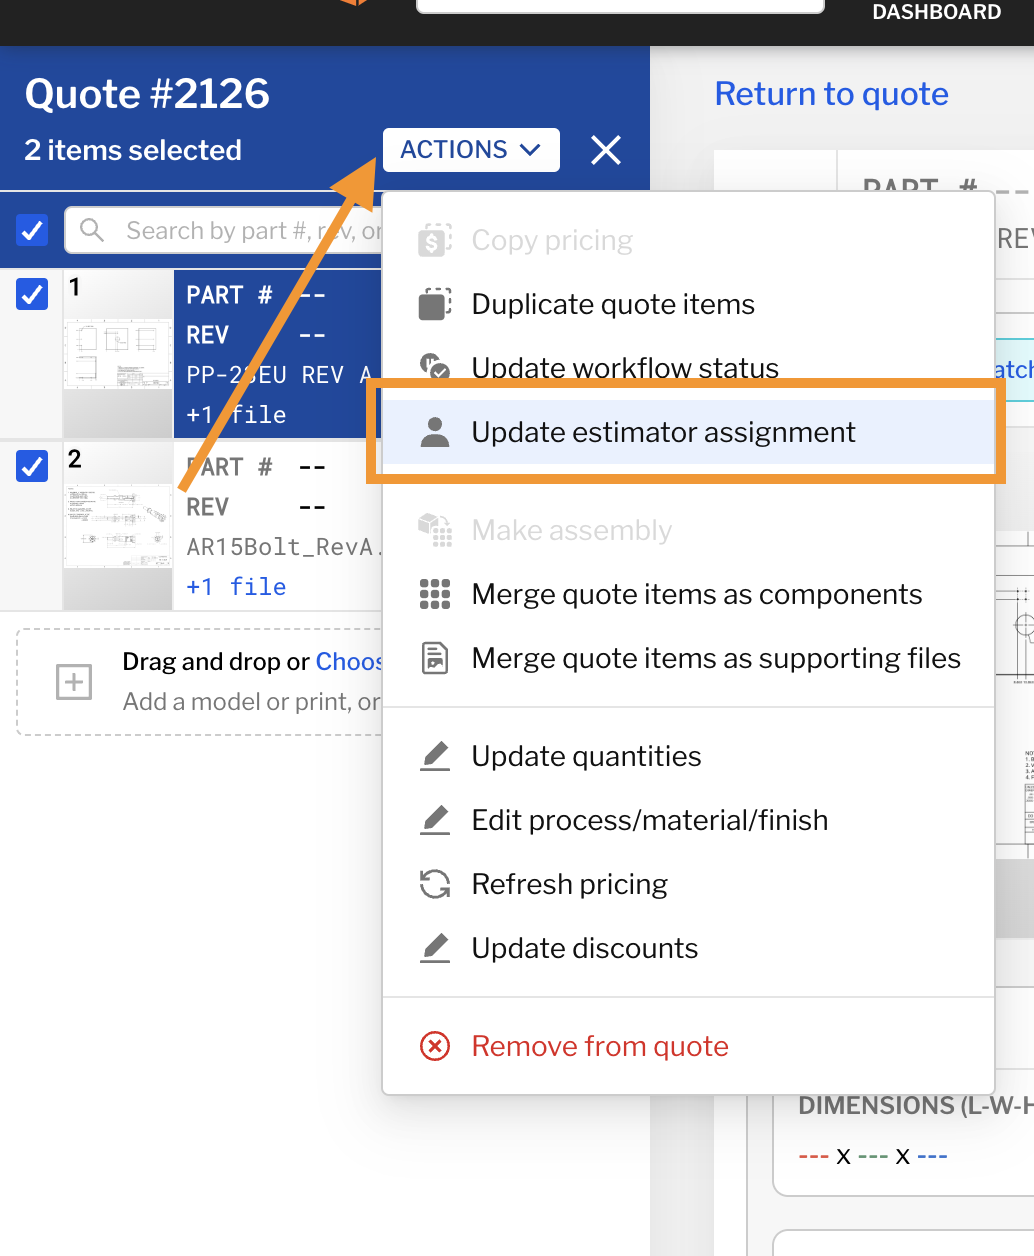
Task: Toggle the select-all items checkbox
Action: (x=32, y=231)
